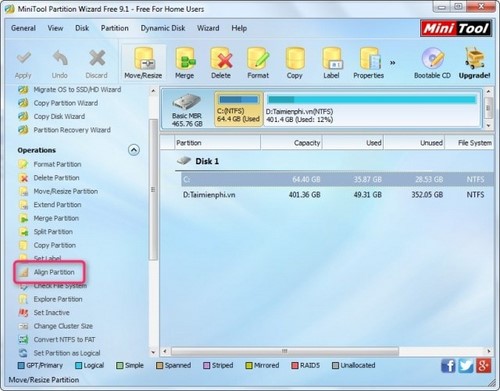Select D:Taimienphi.vn block in disk map
Screen dimensions: 500x391
tap(372, 109)
